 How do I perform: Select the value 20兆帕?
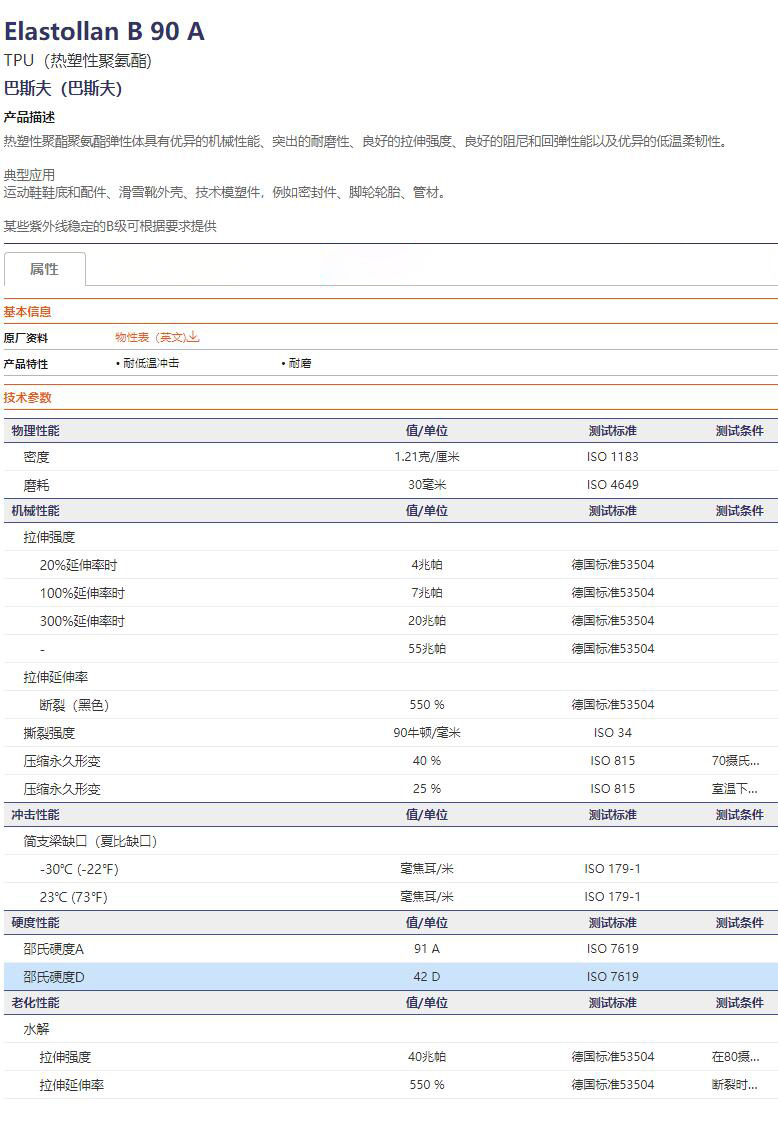[427, 621]
